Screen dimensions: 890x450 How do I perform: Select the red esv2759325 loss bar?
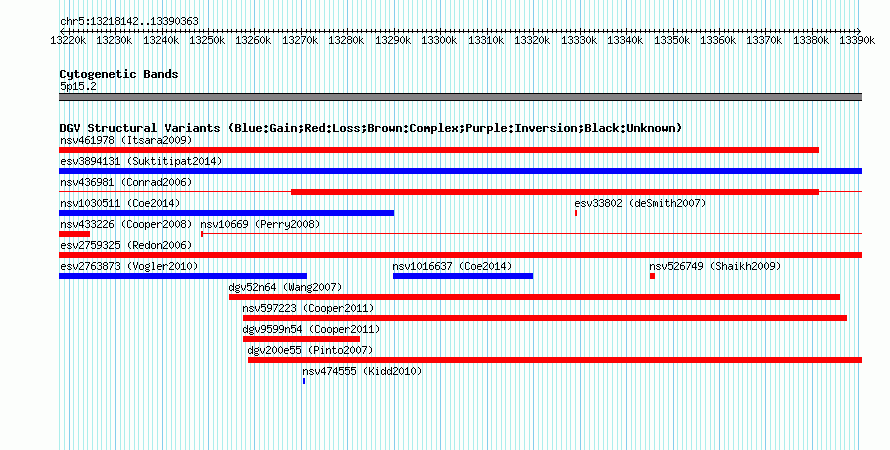click(460, 255)
